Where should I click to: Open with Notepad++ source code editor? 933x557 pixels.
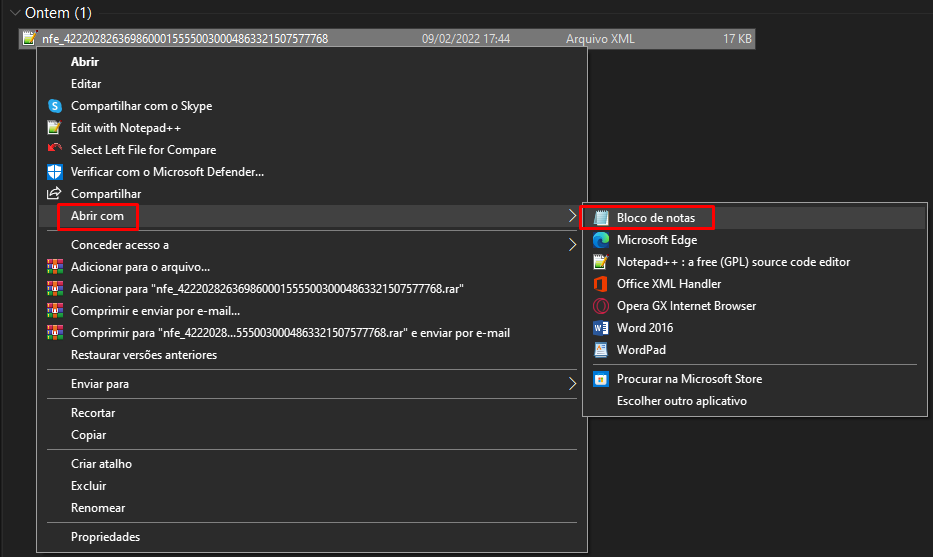coord(733,262)
